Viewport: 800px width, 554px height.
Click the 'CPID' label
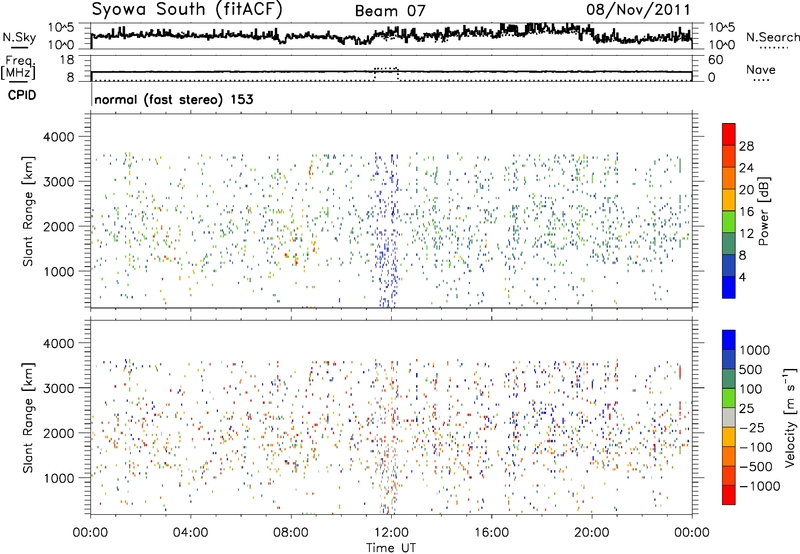[21, 95]
